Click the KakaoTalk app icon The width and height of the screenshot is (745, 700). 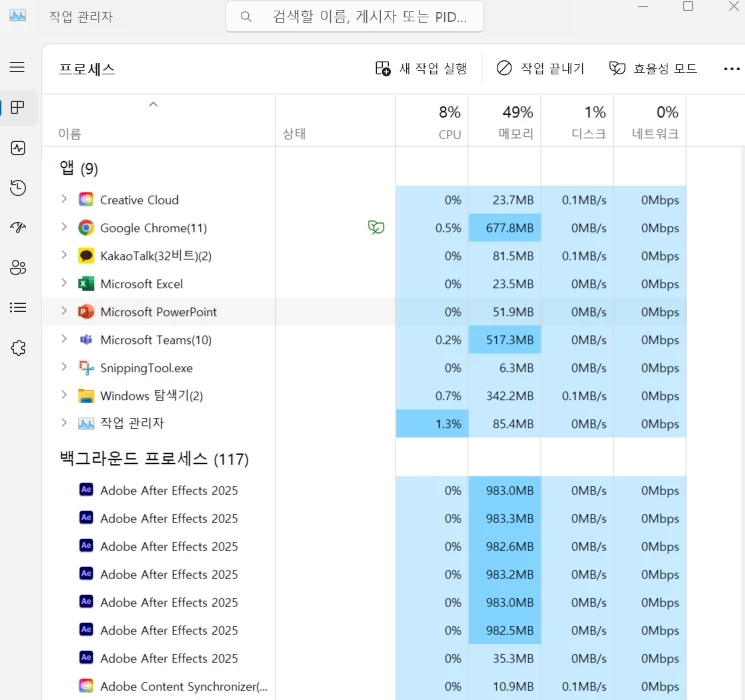[86, 256]
